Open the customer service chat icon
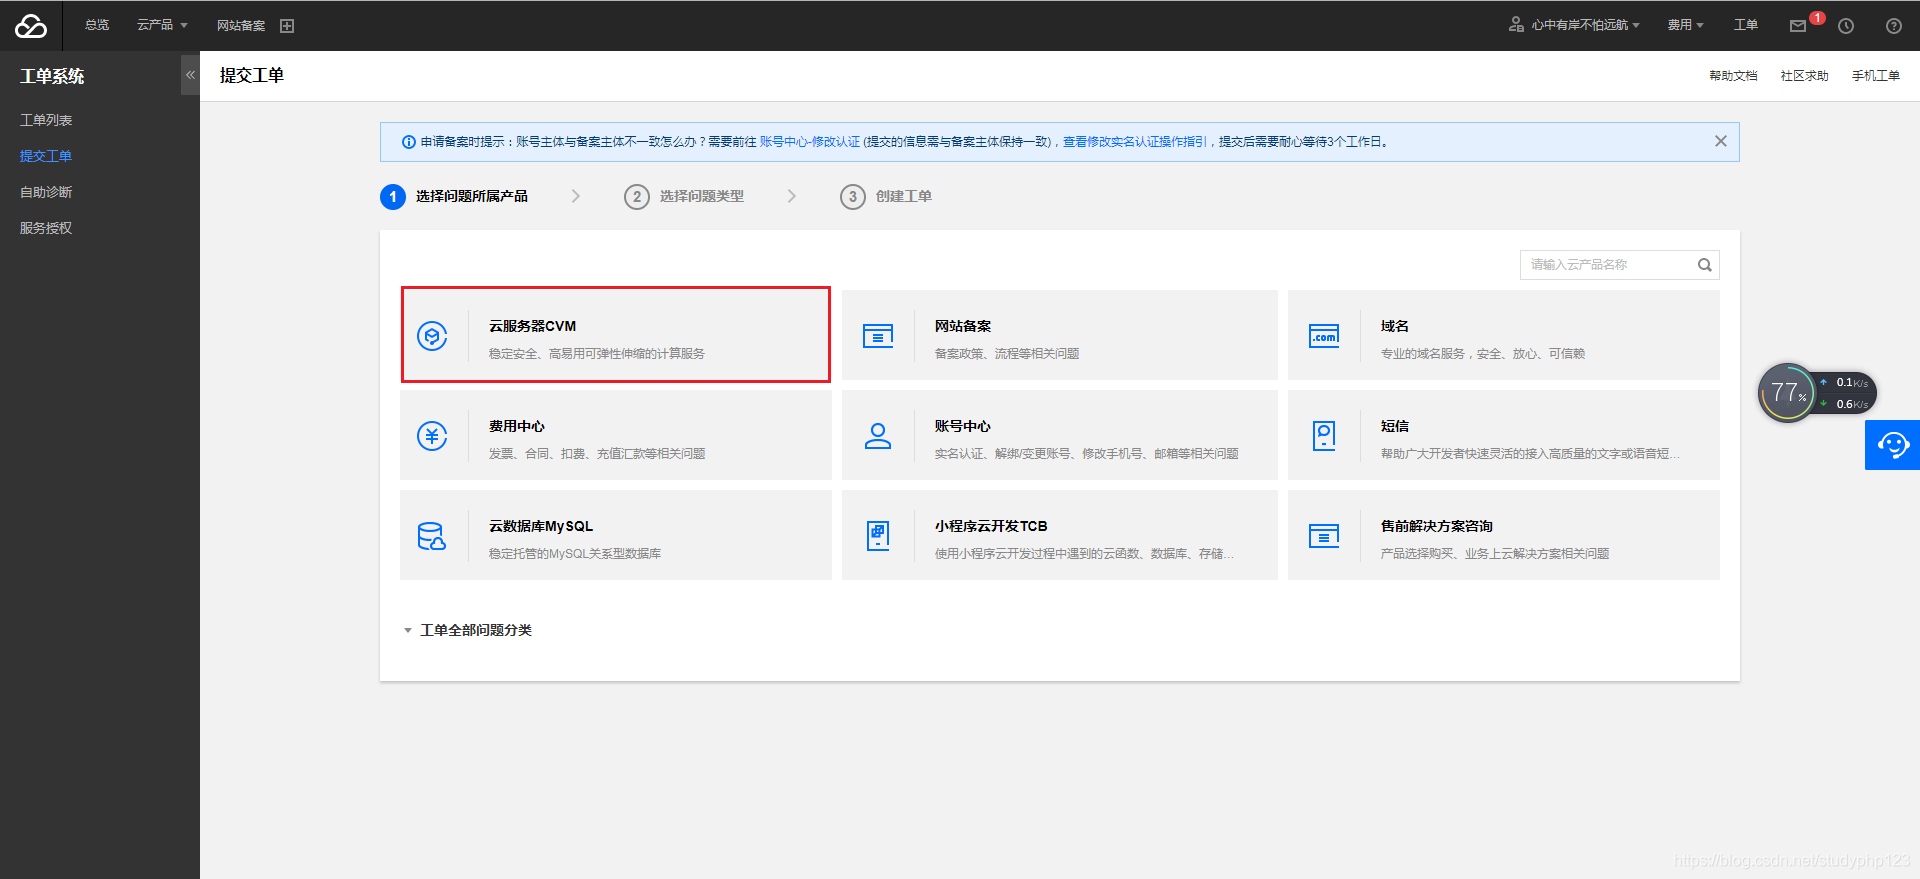The width and height of the screenshot is (1920, 879). (1892, 445)
